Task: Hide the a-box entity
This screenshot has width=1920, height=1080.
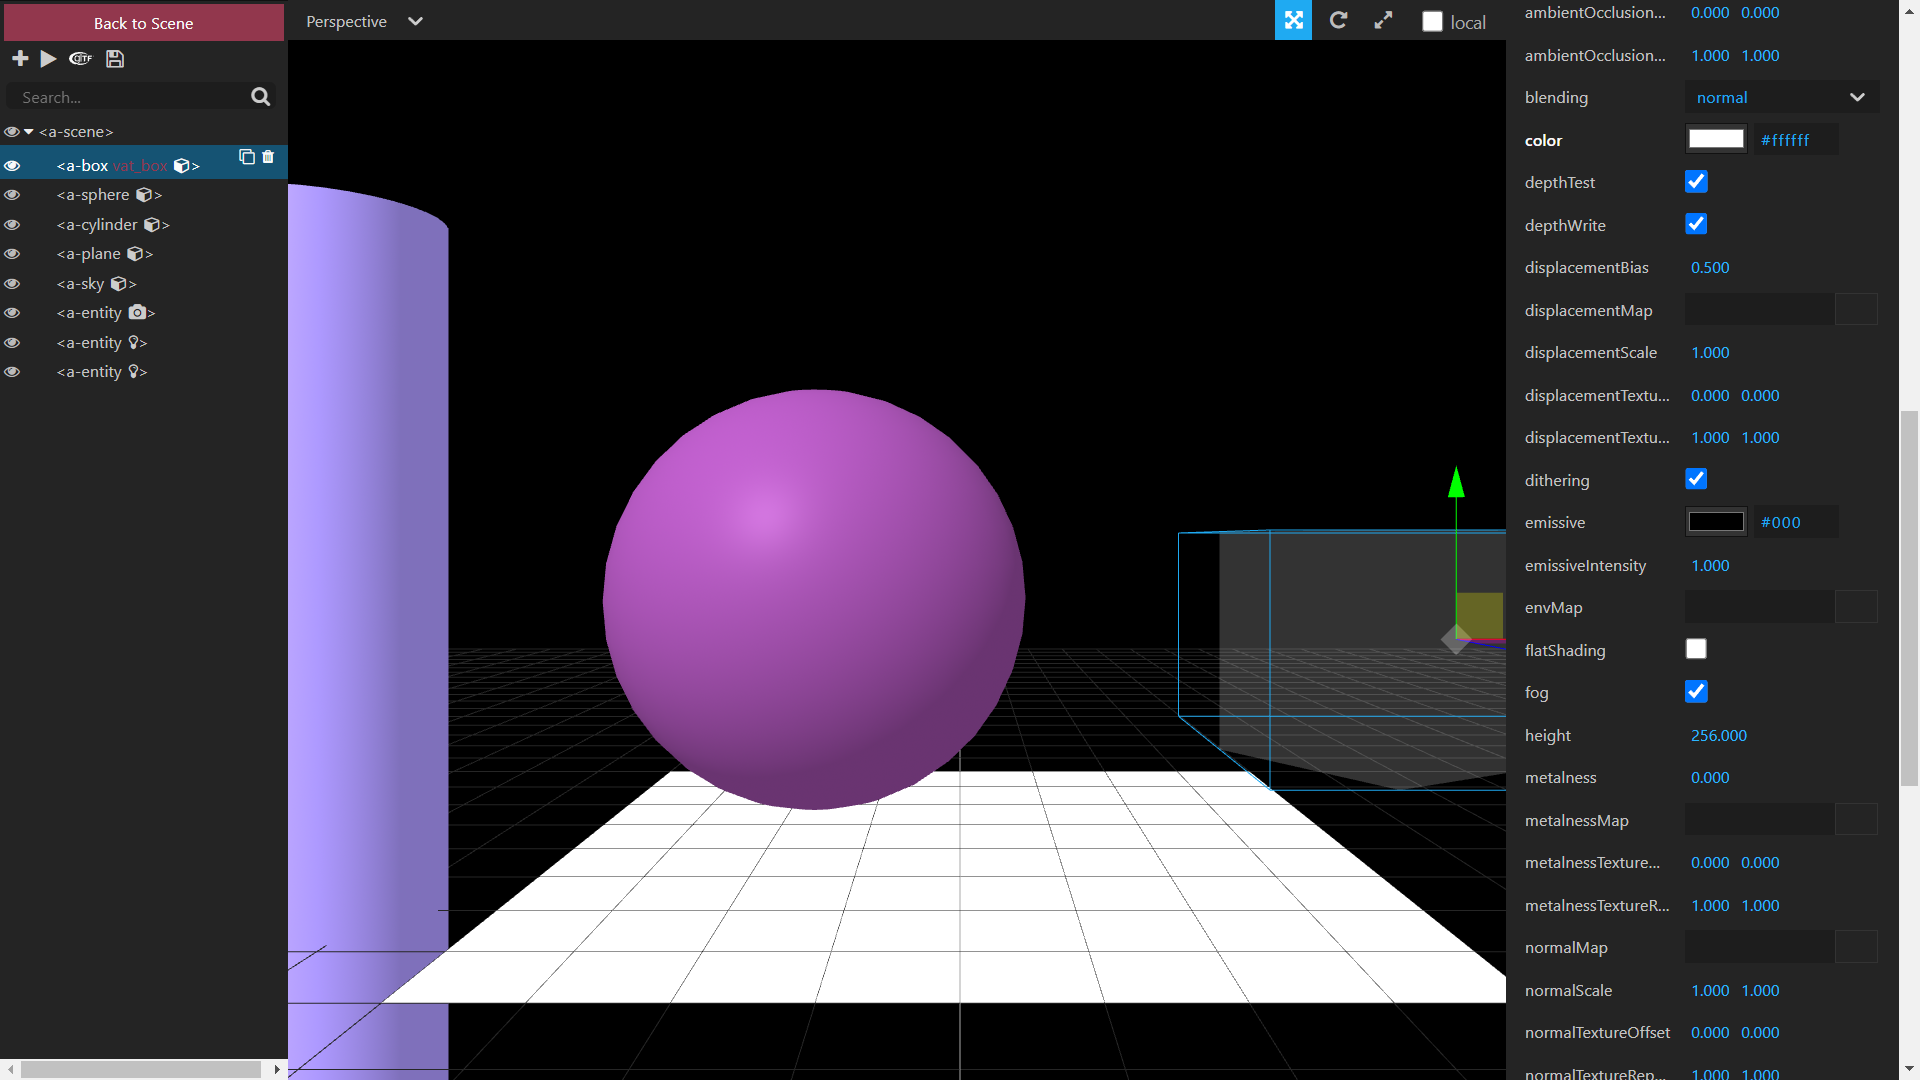Action: [12, 166]
